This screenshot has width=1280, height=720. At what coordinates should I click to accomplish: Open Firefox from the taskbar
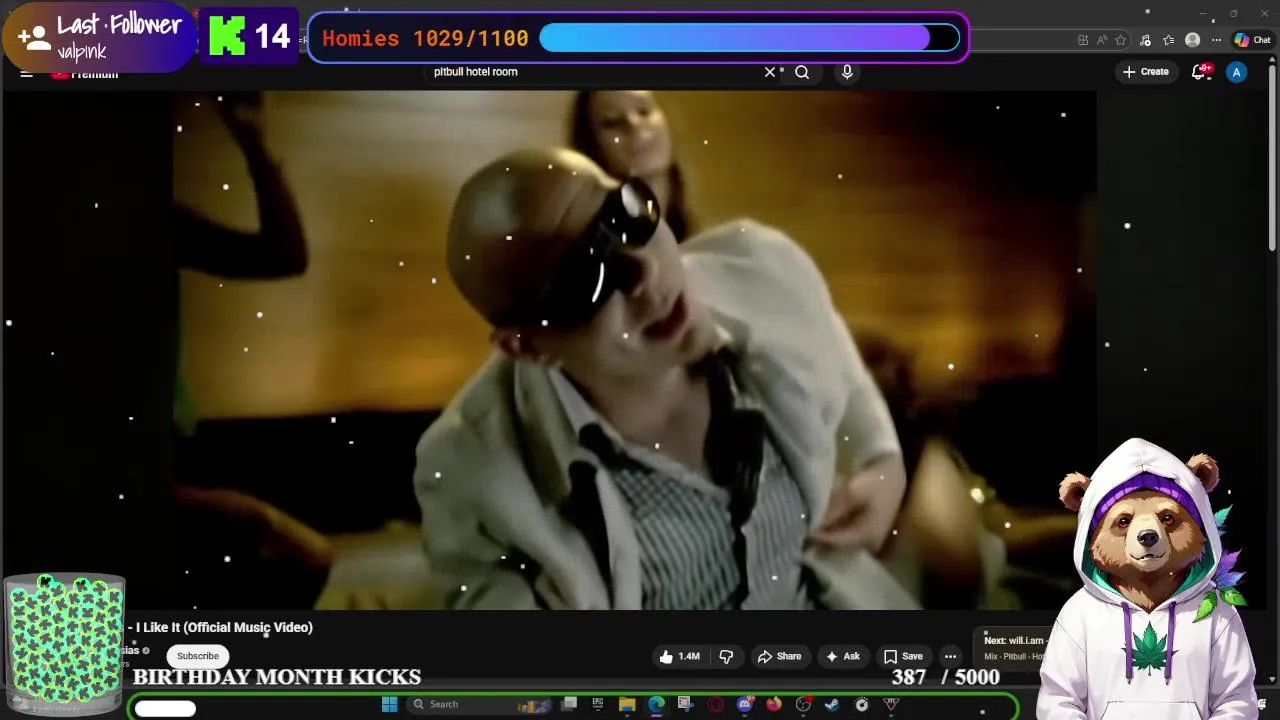[x=774, y=704]
